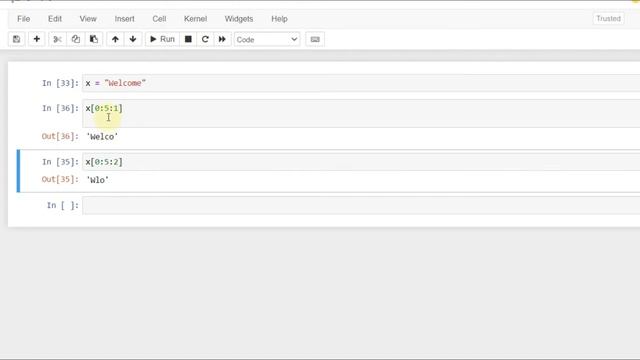This screenshot has height=360, width=640.
Task: Cut selected cells with scissors icon
Action: tap(57, 39)
